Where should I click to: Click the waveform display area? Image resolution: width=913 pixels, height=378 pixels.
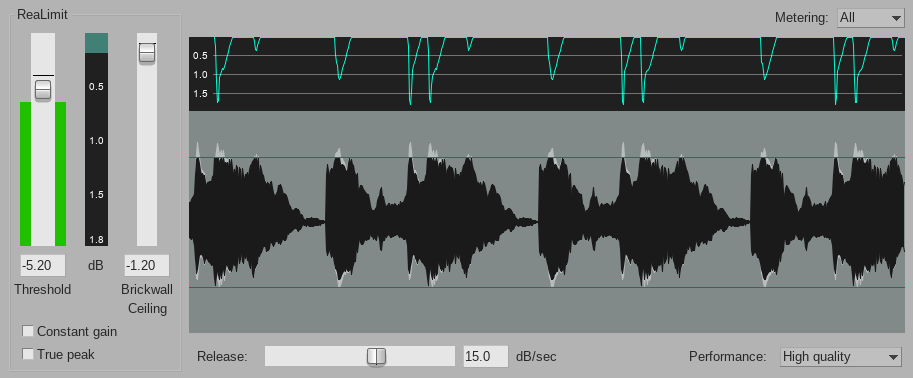[x=547, y=222]
